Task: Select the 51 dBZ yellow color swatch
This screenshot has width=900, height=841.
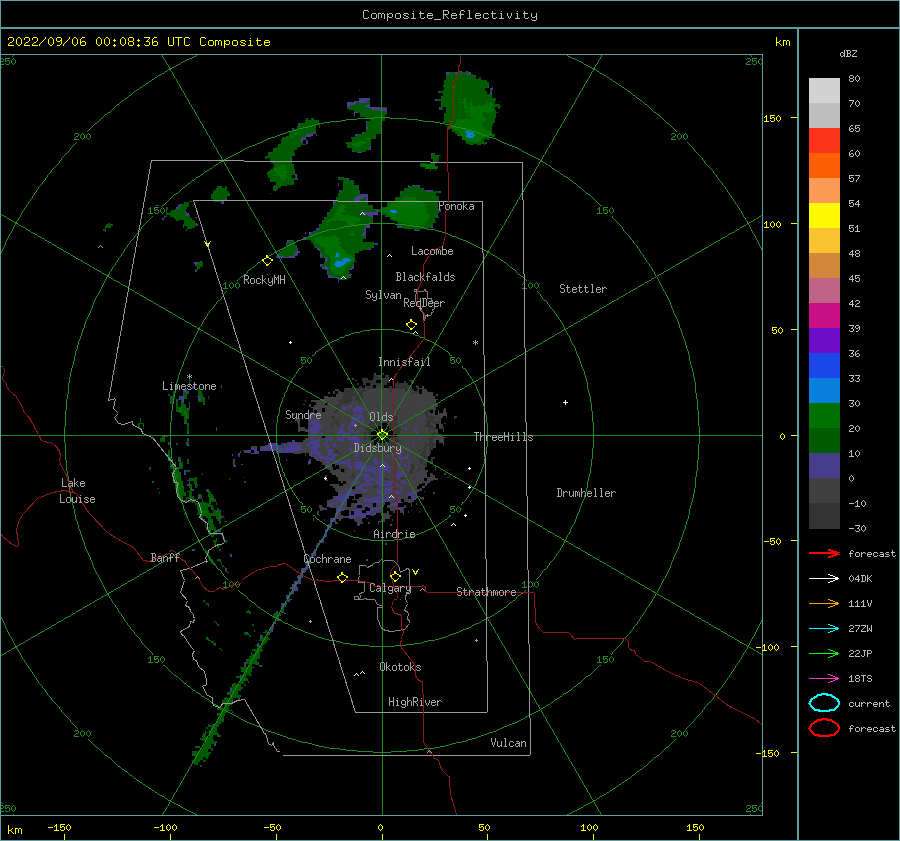Action: point(824,216)
